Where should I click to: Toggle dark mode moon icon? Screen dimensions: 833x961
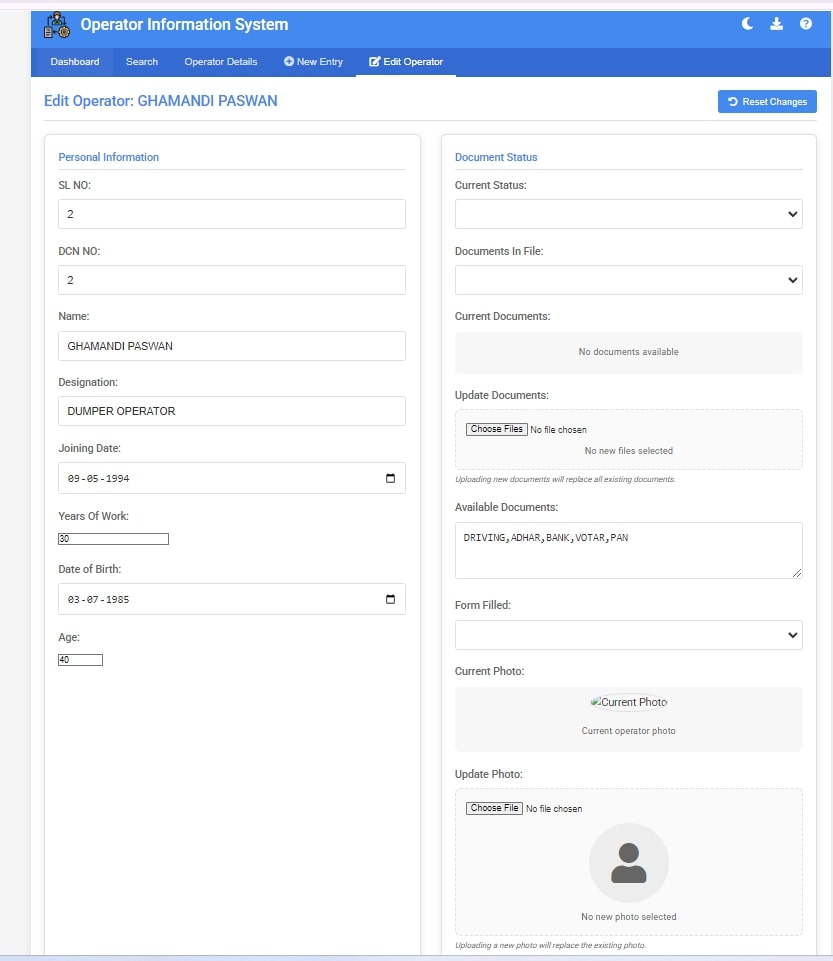tap(747, 24)
